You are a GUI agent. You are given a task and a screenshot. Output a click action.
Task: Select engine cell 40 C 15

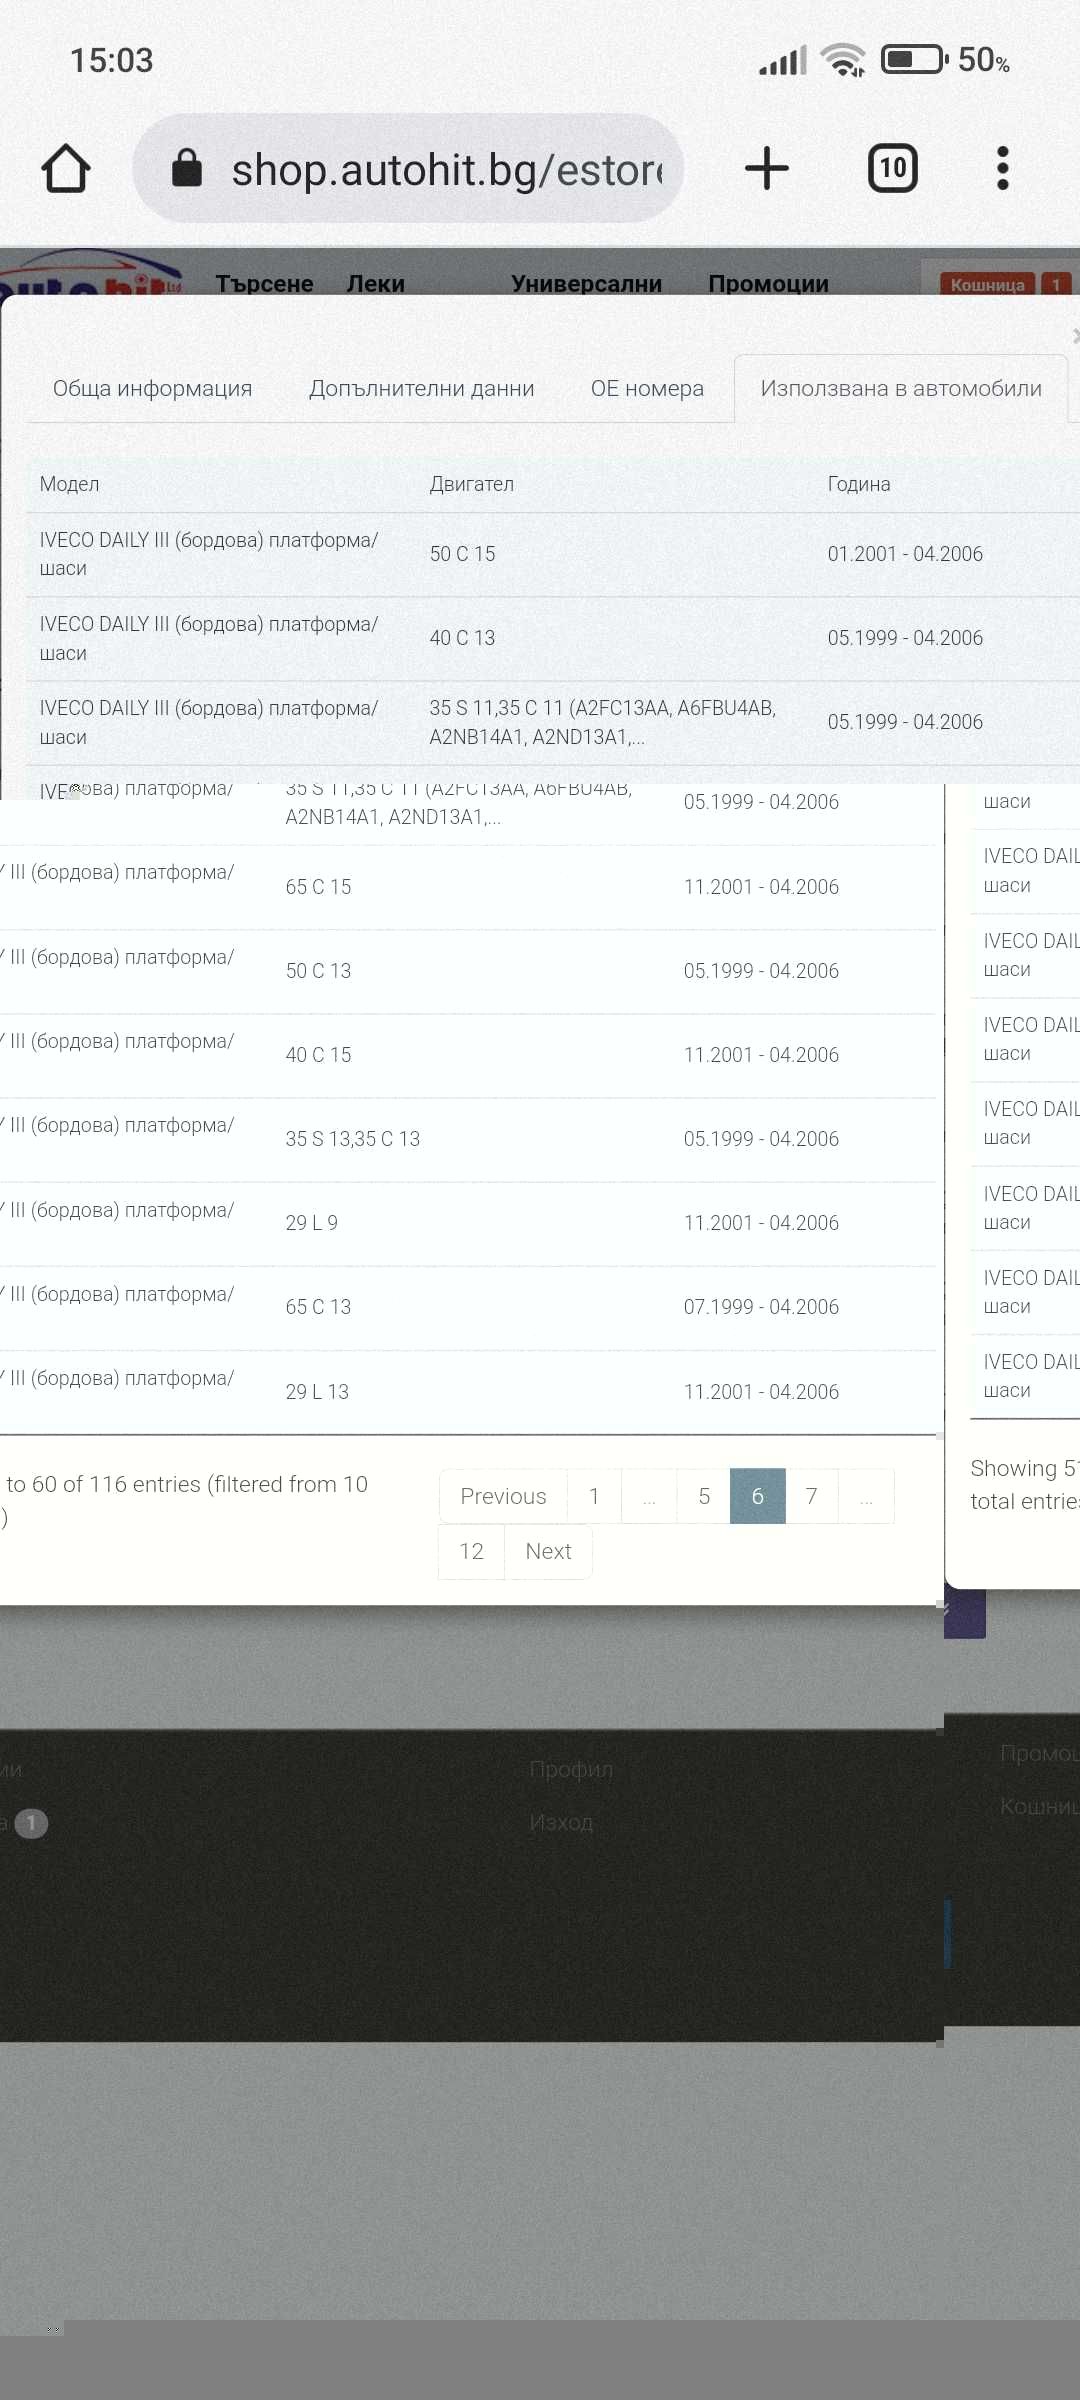click(x=318, y=1055)
